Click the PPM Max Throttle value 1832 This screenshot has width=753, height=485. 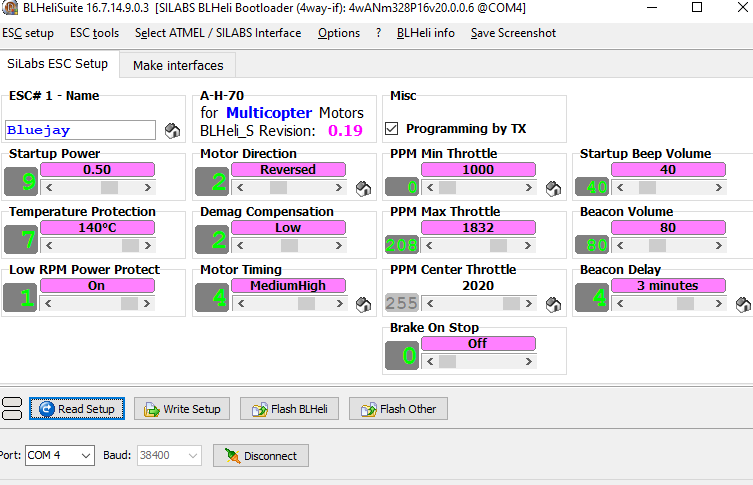coord(478,228)
